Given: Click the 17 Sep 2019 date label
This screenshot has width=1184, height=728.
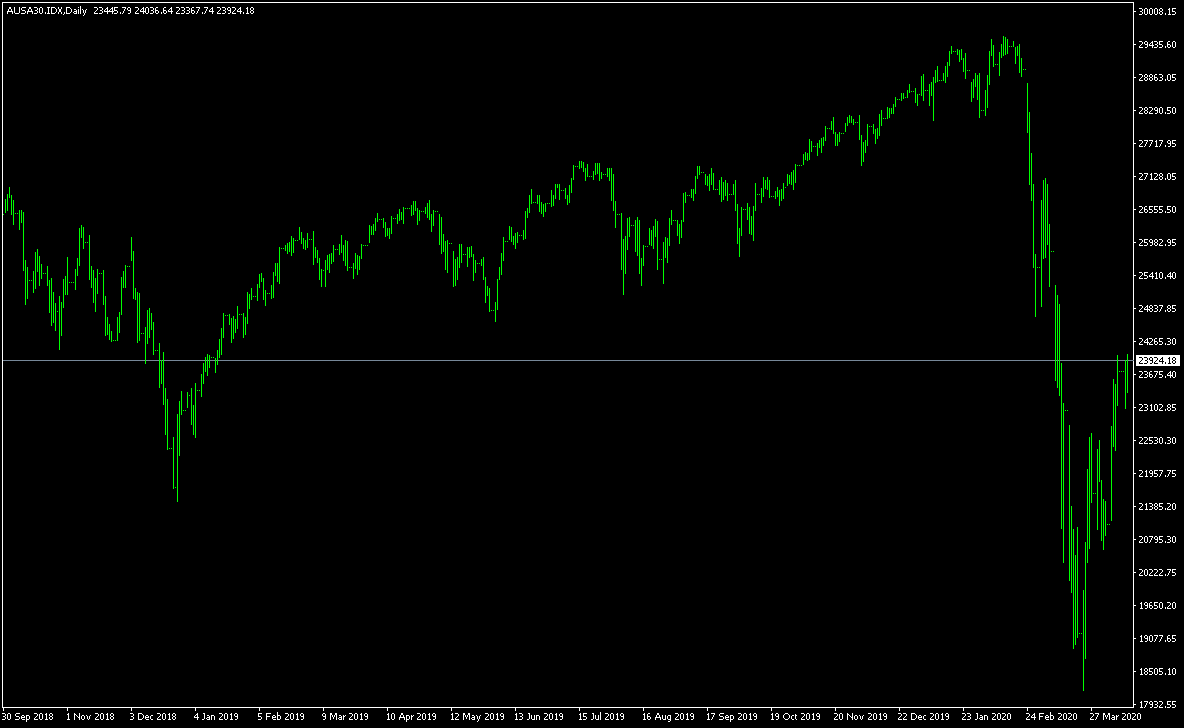Looking at the screenshot, I should click(732, 717).
